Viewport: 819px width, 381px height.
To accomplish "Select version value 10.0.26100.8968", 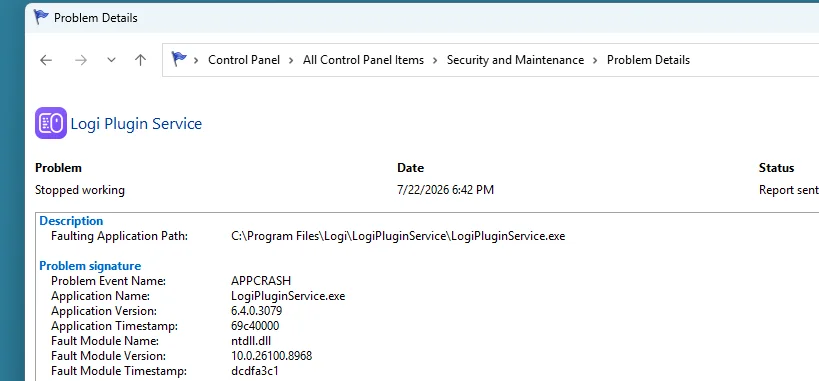I will [x=272, y=356].
